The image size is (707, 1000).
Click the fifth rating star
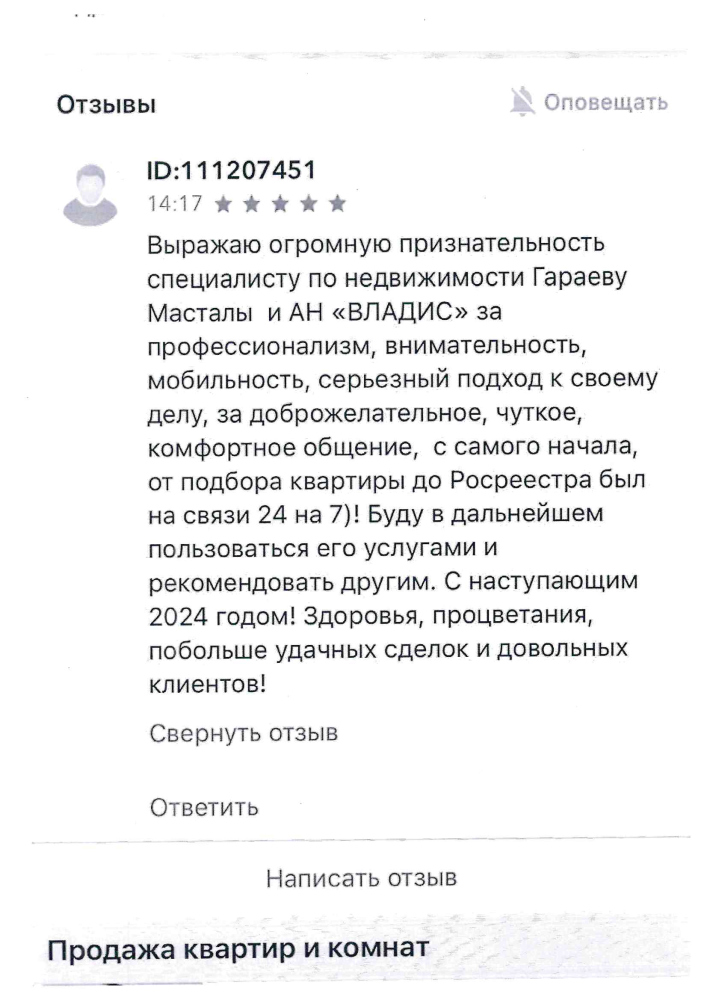(338, 204)
